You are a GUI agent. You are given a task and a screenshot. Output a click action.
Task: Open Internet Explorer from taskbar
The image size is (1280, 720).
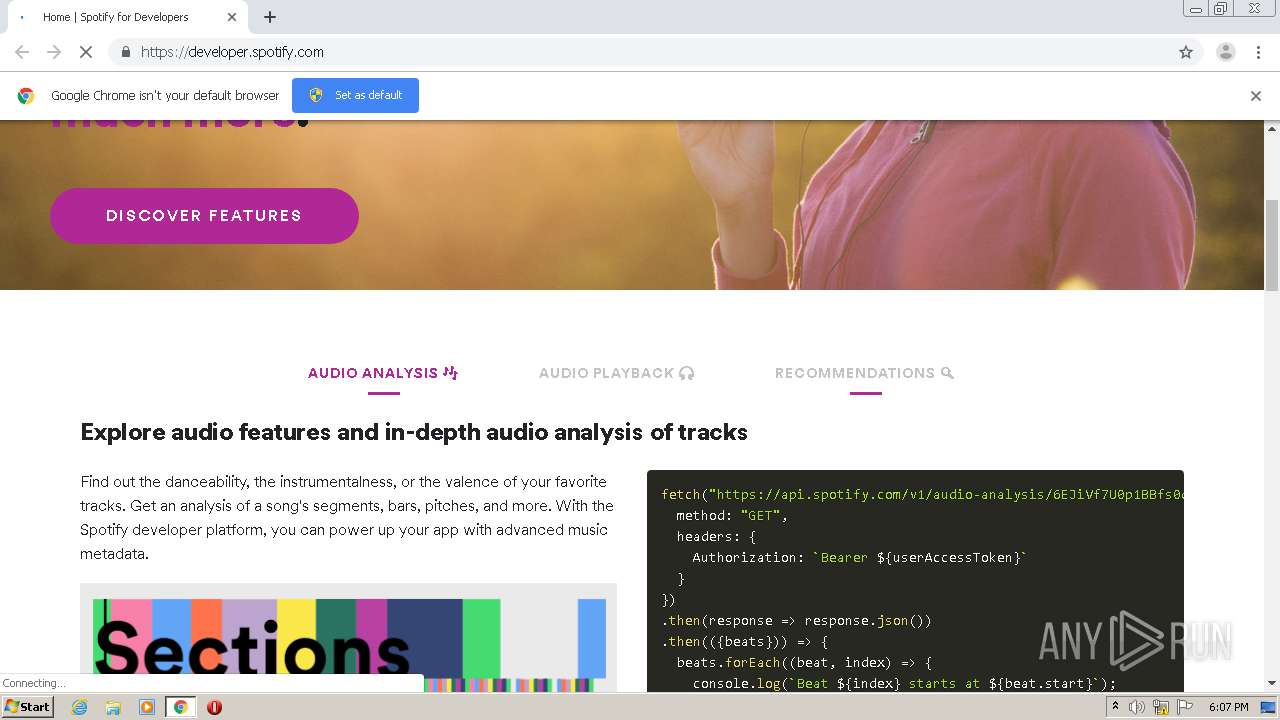tap(79, 707)
